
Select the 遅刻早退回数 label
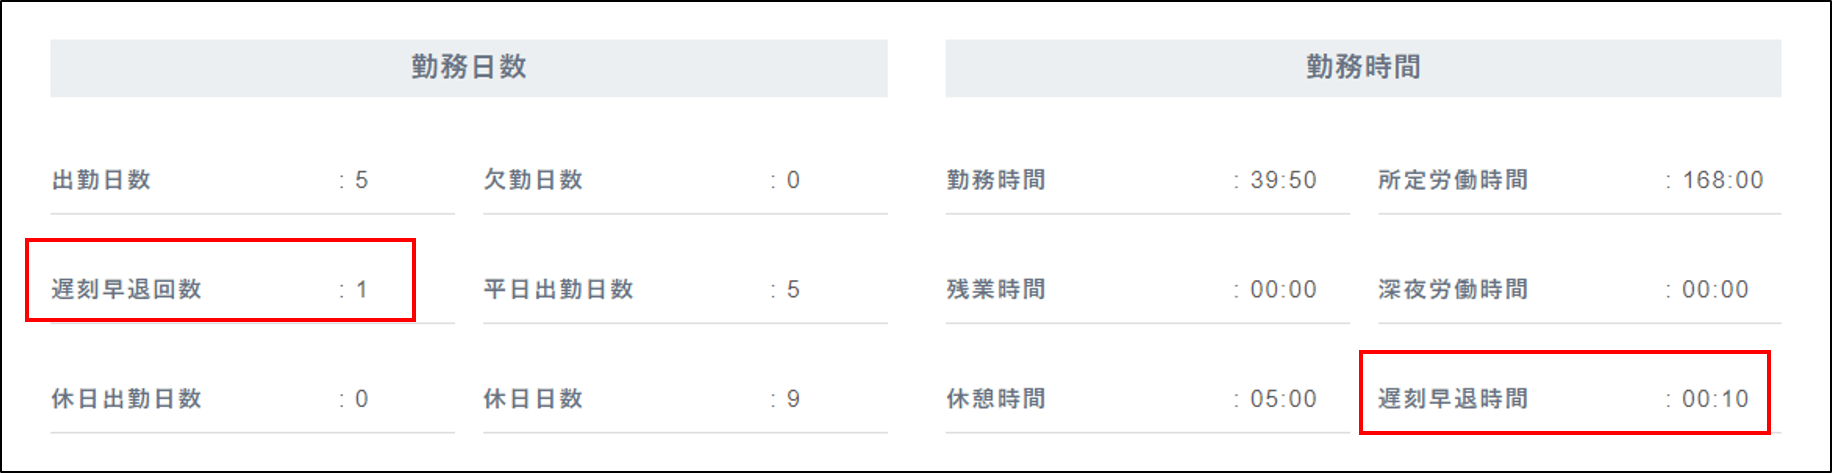127,289
